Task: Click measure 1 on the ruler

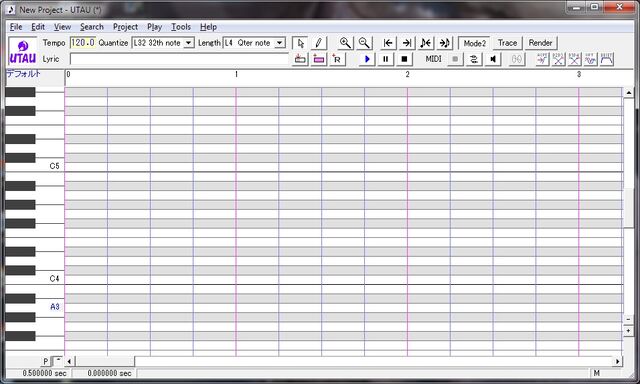Action: [236, 74]
